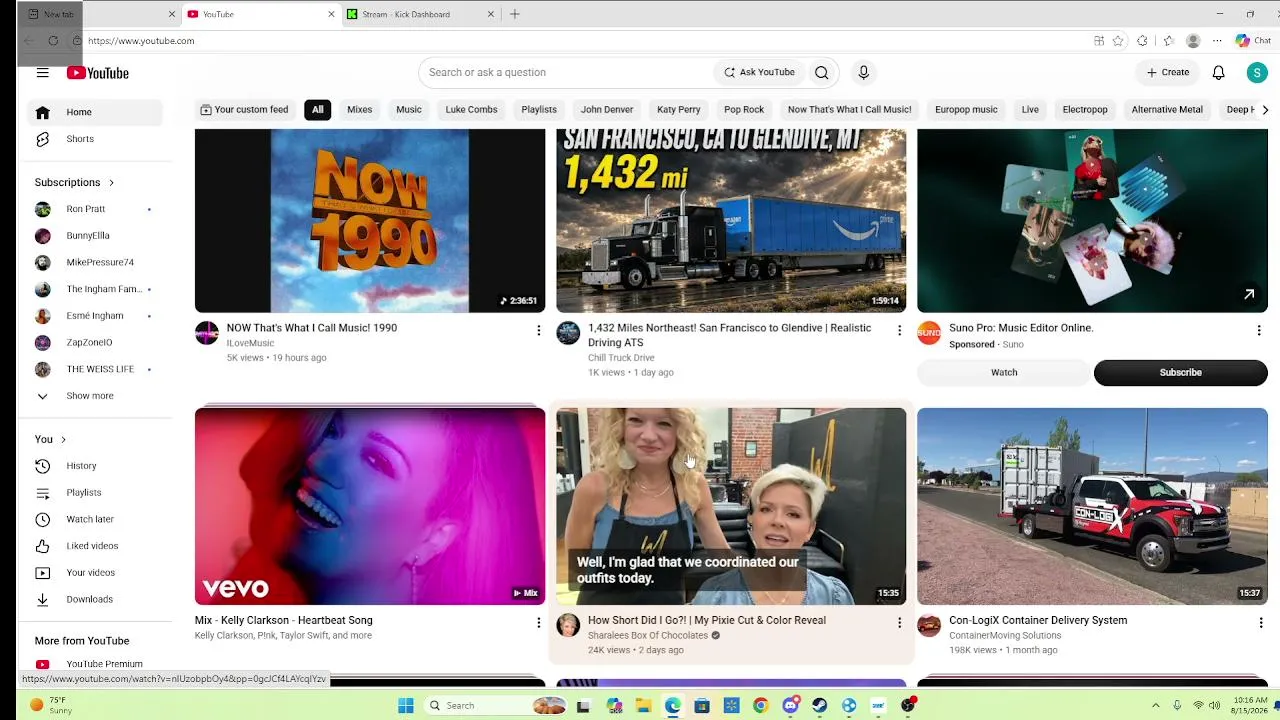Show hidden system tray icons
Screen dimensions: 1280x720
(1155, 705)
